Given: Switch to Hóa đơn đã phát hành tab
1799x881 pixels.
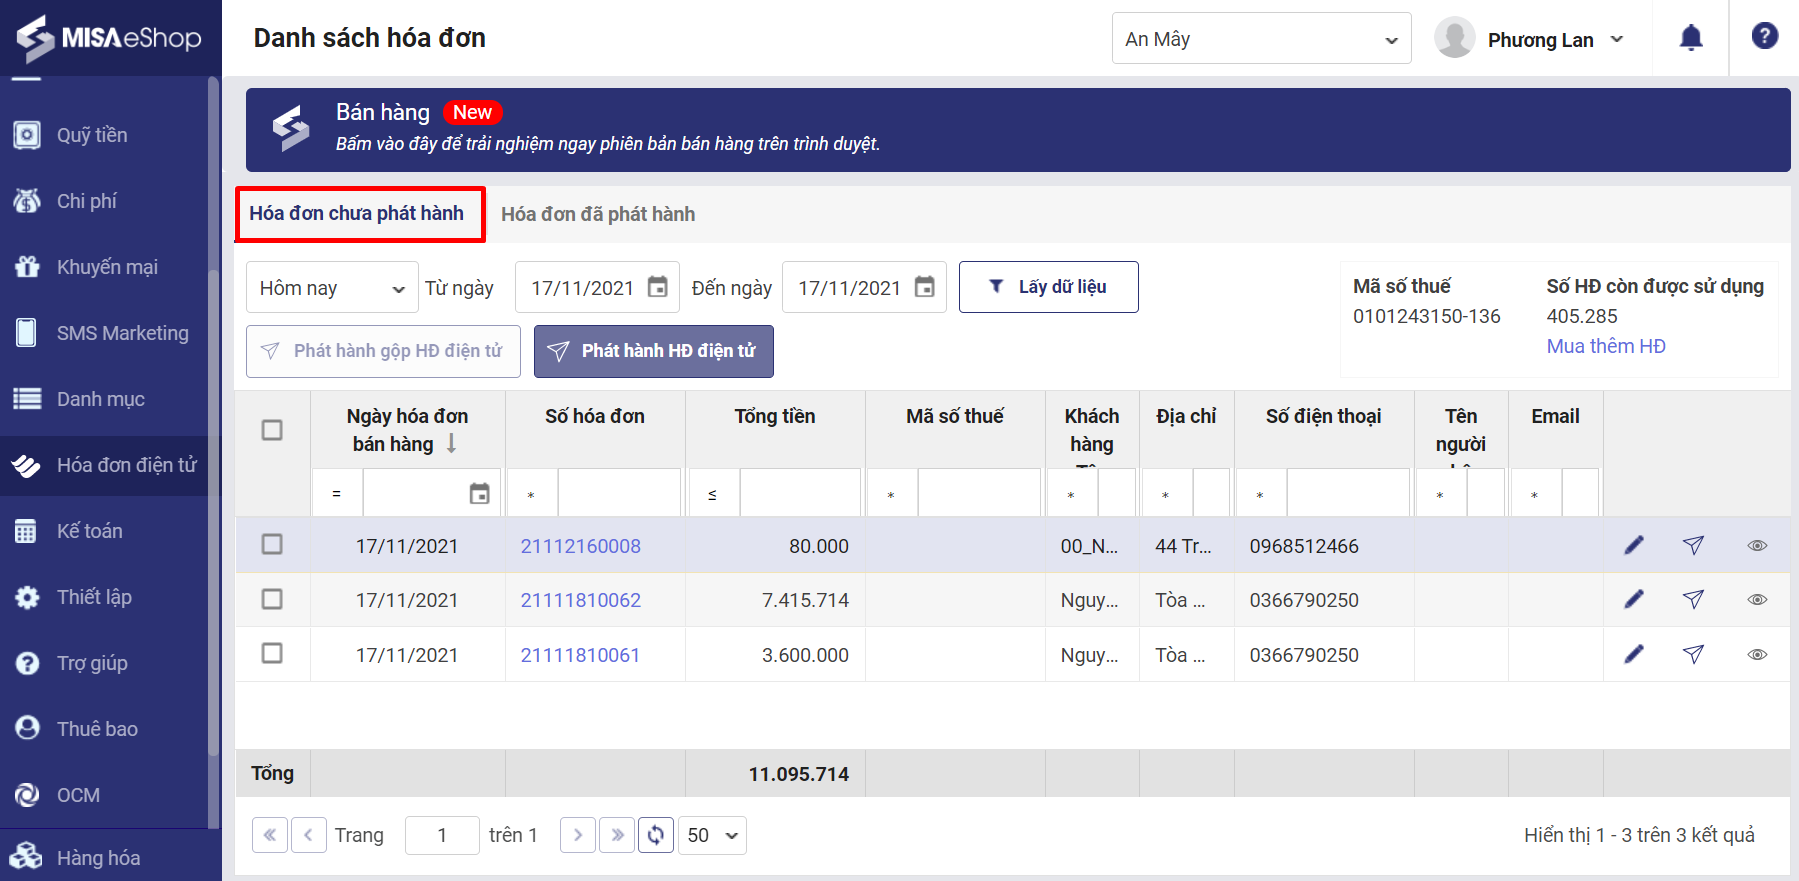Looking at the screenshot, I should (x=597, y=214).
